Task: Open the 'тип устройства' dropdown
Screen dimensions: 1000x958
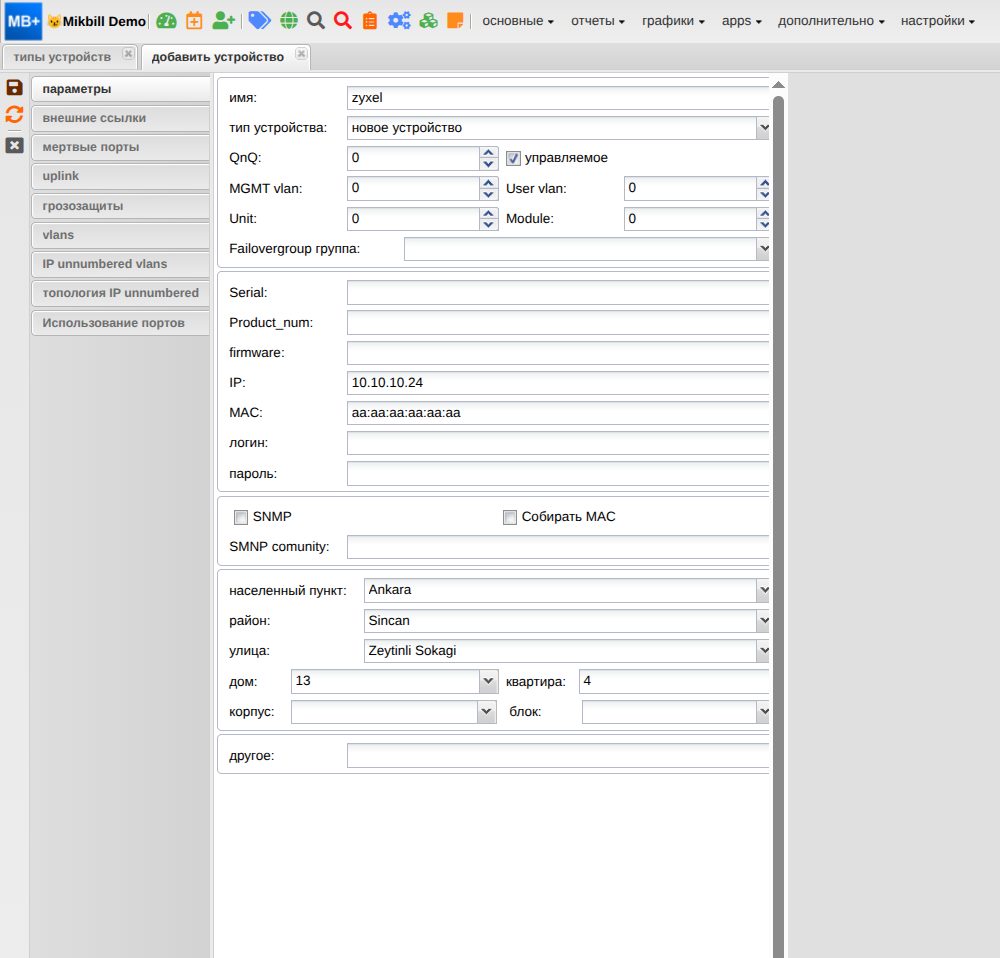Action: (763, 128)
